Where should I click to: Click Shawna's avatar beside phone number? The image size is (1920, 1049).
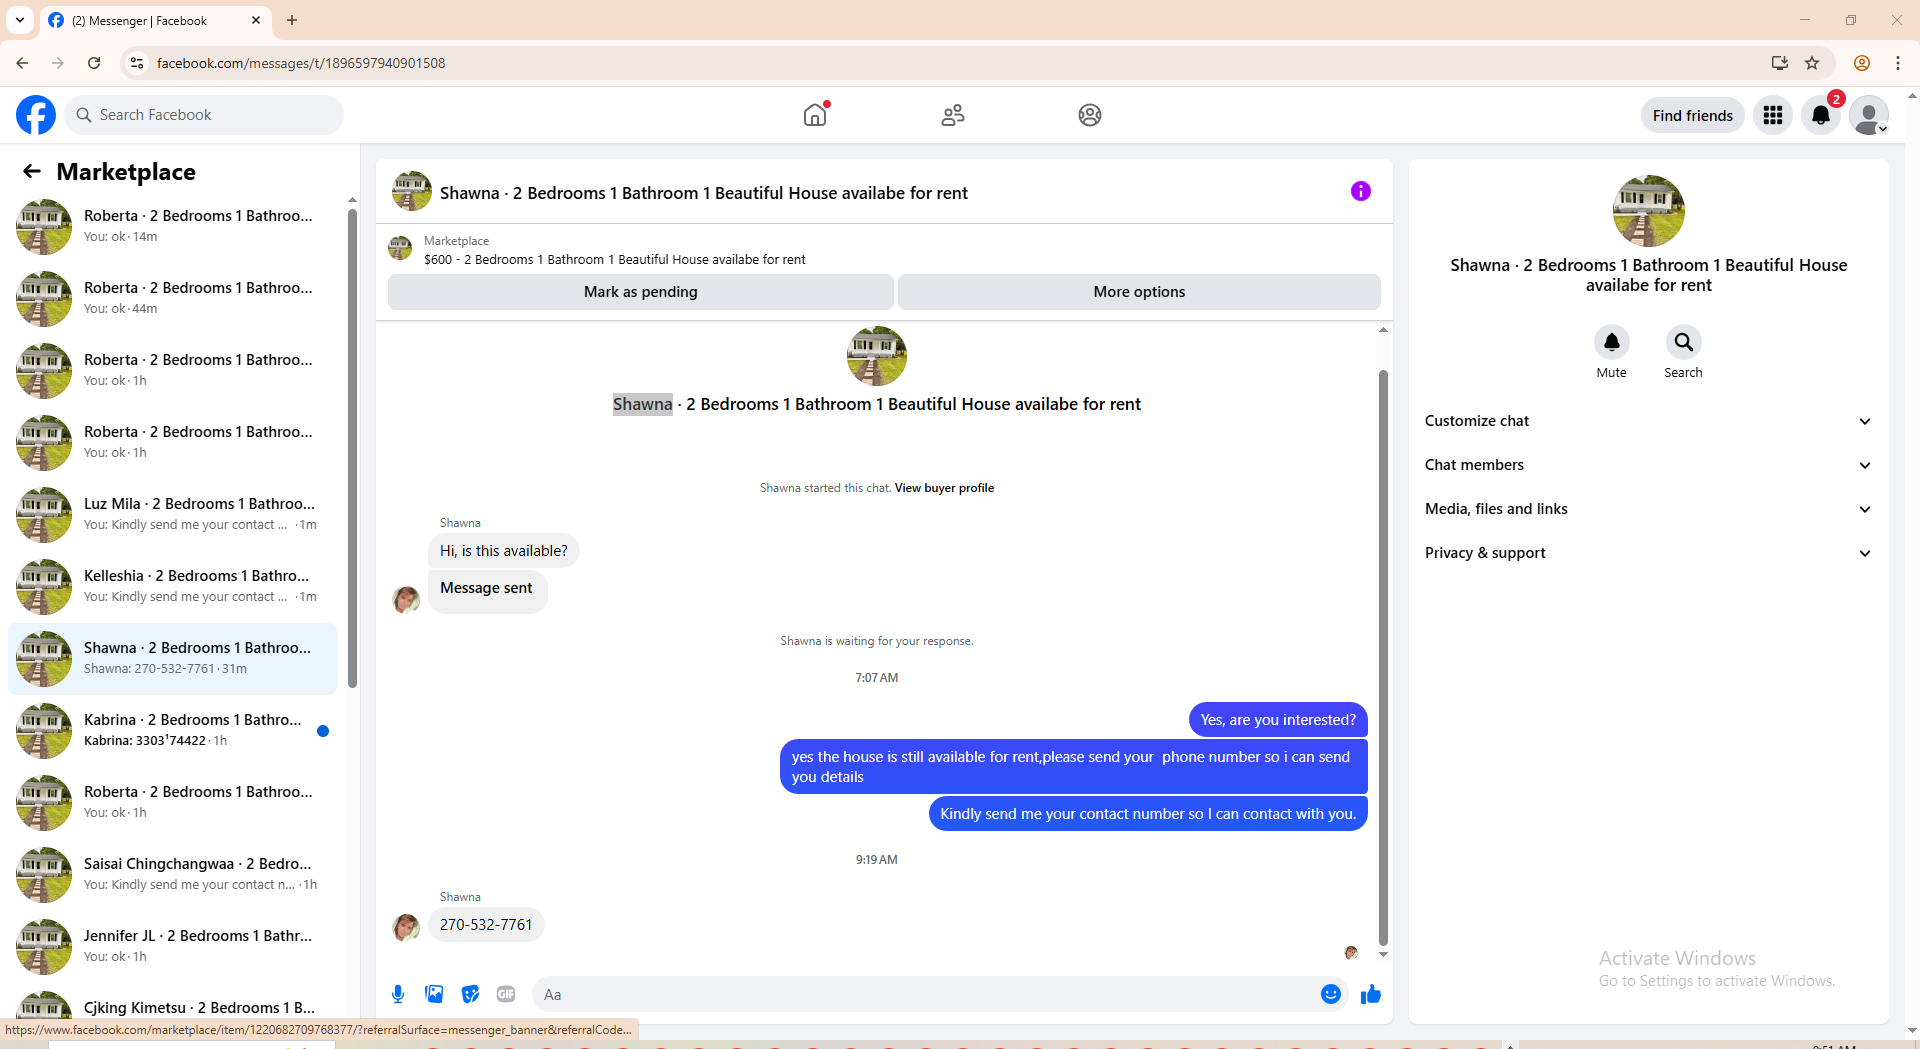coord(406,928)
